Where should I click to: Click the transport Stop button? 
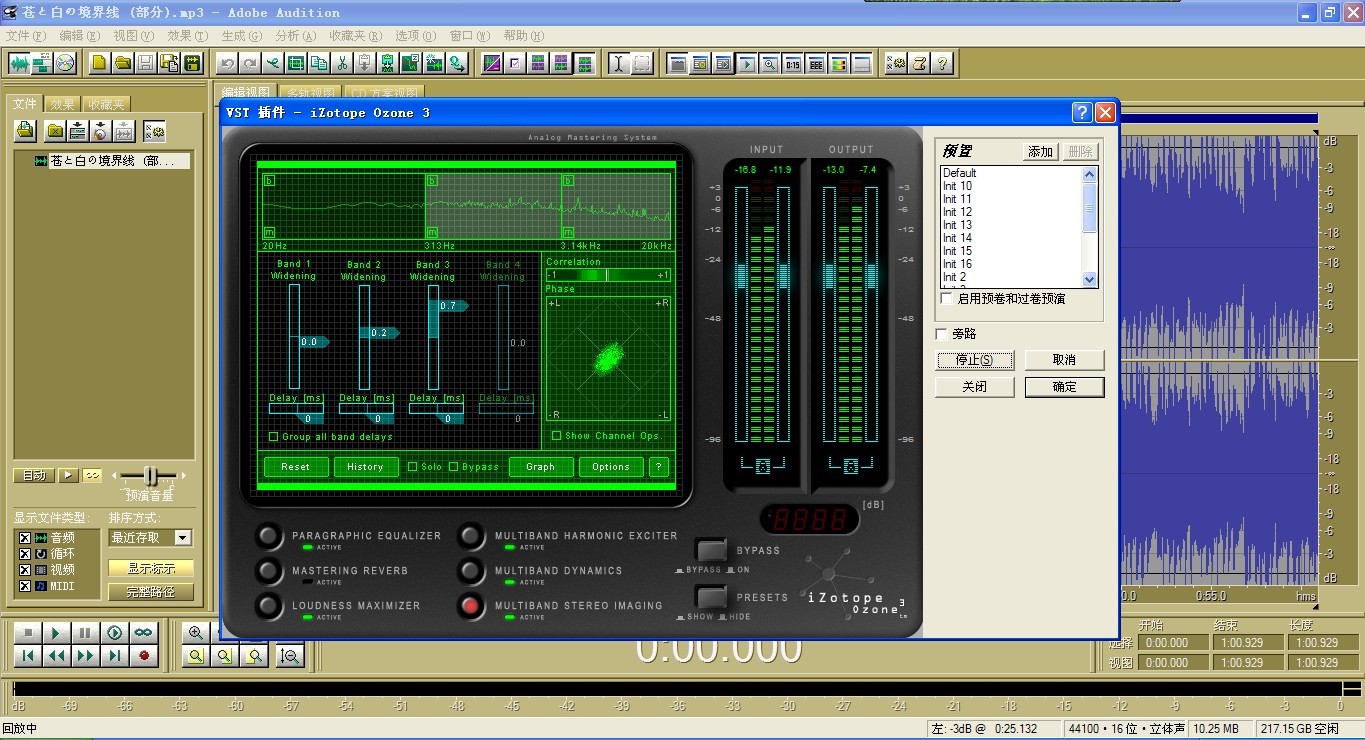tap(28, 632)
